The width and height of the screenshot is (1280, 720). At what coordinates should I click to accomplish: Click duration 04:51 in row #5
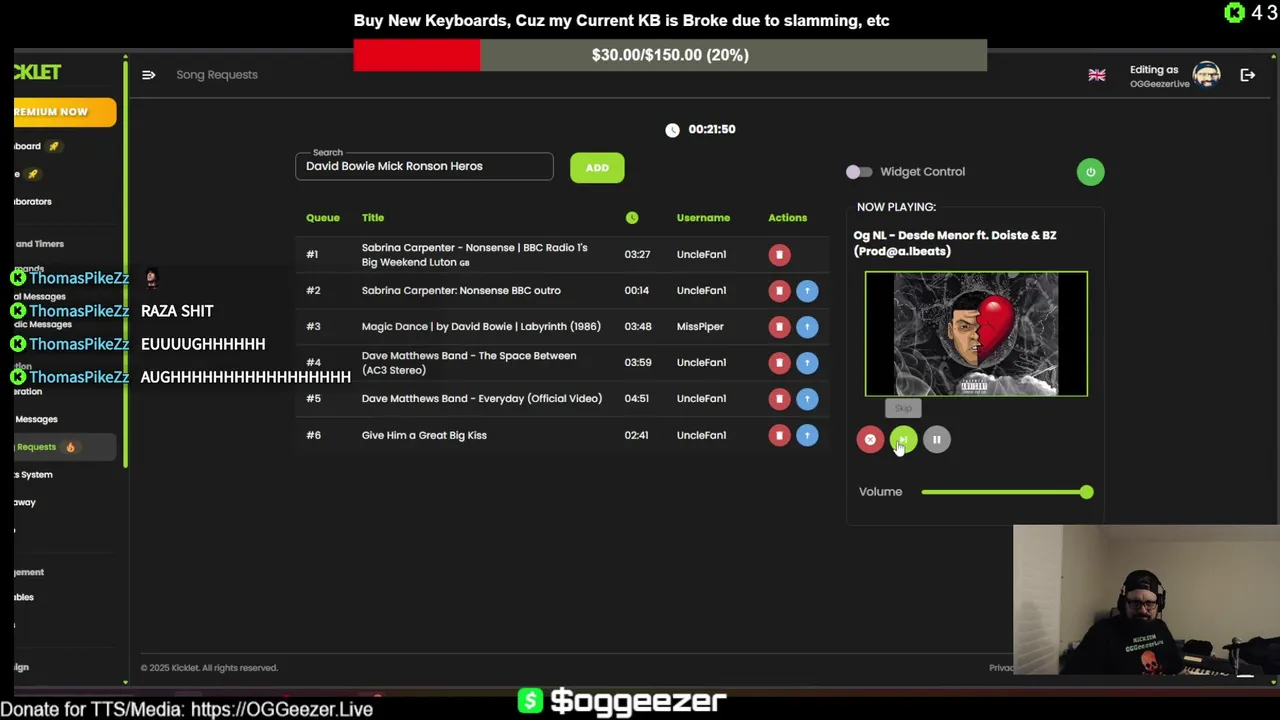point(637,399)
